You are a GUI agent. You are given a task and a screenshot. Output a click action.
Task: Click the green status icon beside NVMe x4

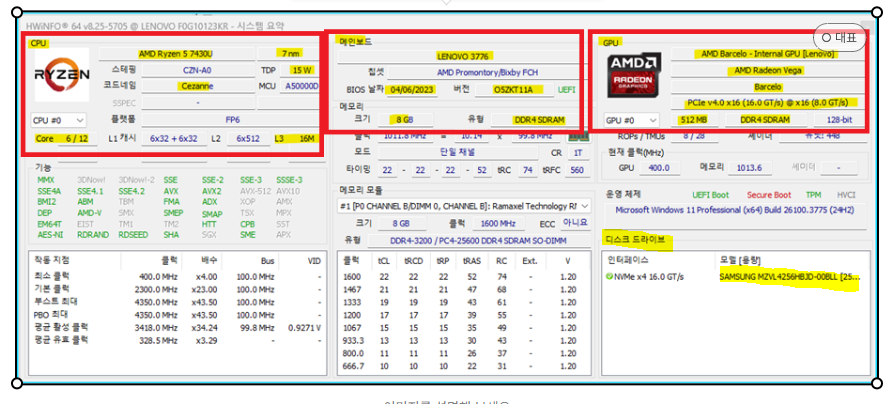tap(609, 277)
